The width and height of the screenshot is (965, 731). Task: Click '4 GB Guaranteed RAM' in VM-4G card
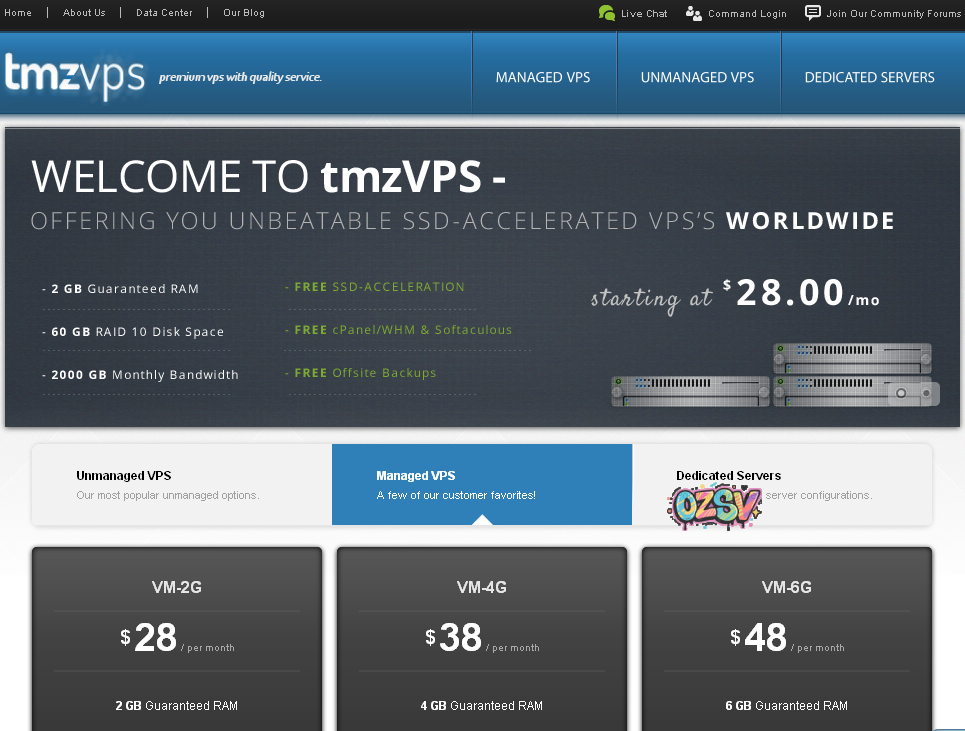pos(482,706)
